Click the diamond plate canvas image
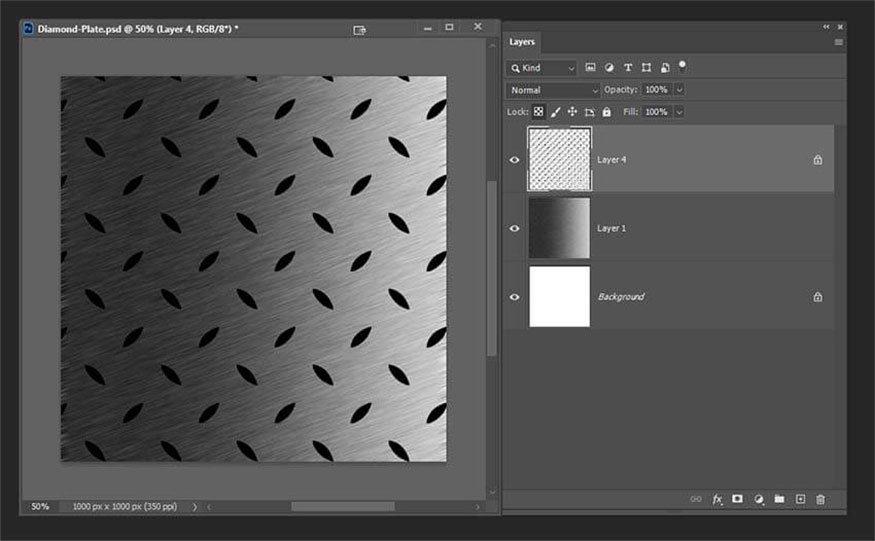 point(253,269)
